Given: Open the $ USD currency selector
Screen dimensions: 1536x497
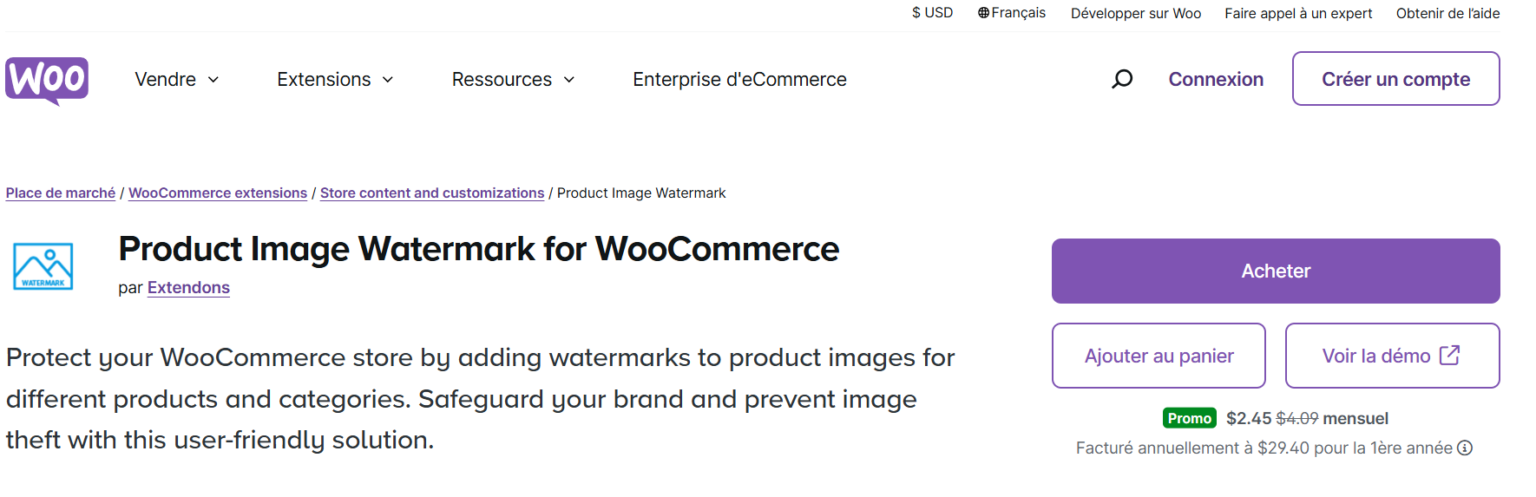Looking at the screenshot, I should click(932, 13).
